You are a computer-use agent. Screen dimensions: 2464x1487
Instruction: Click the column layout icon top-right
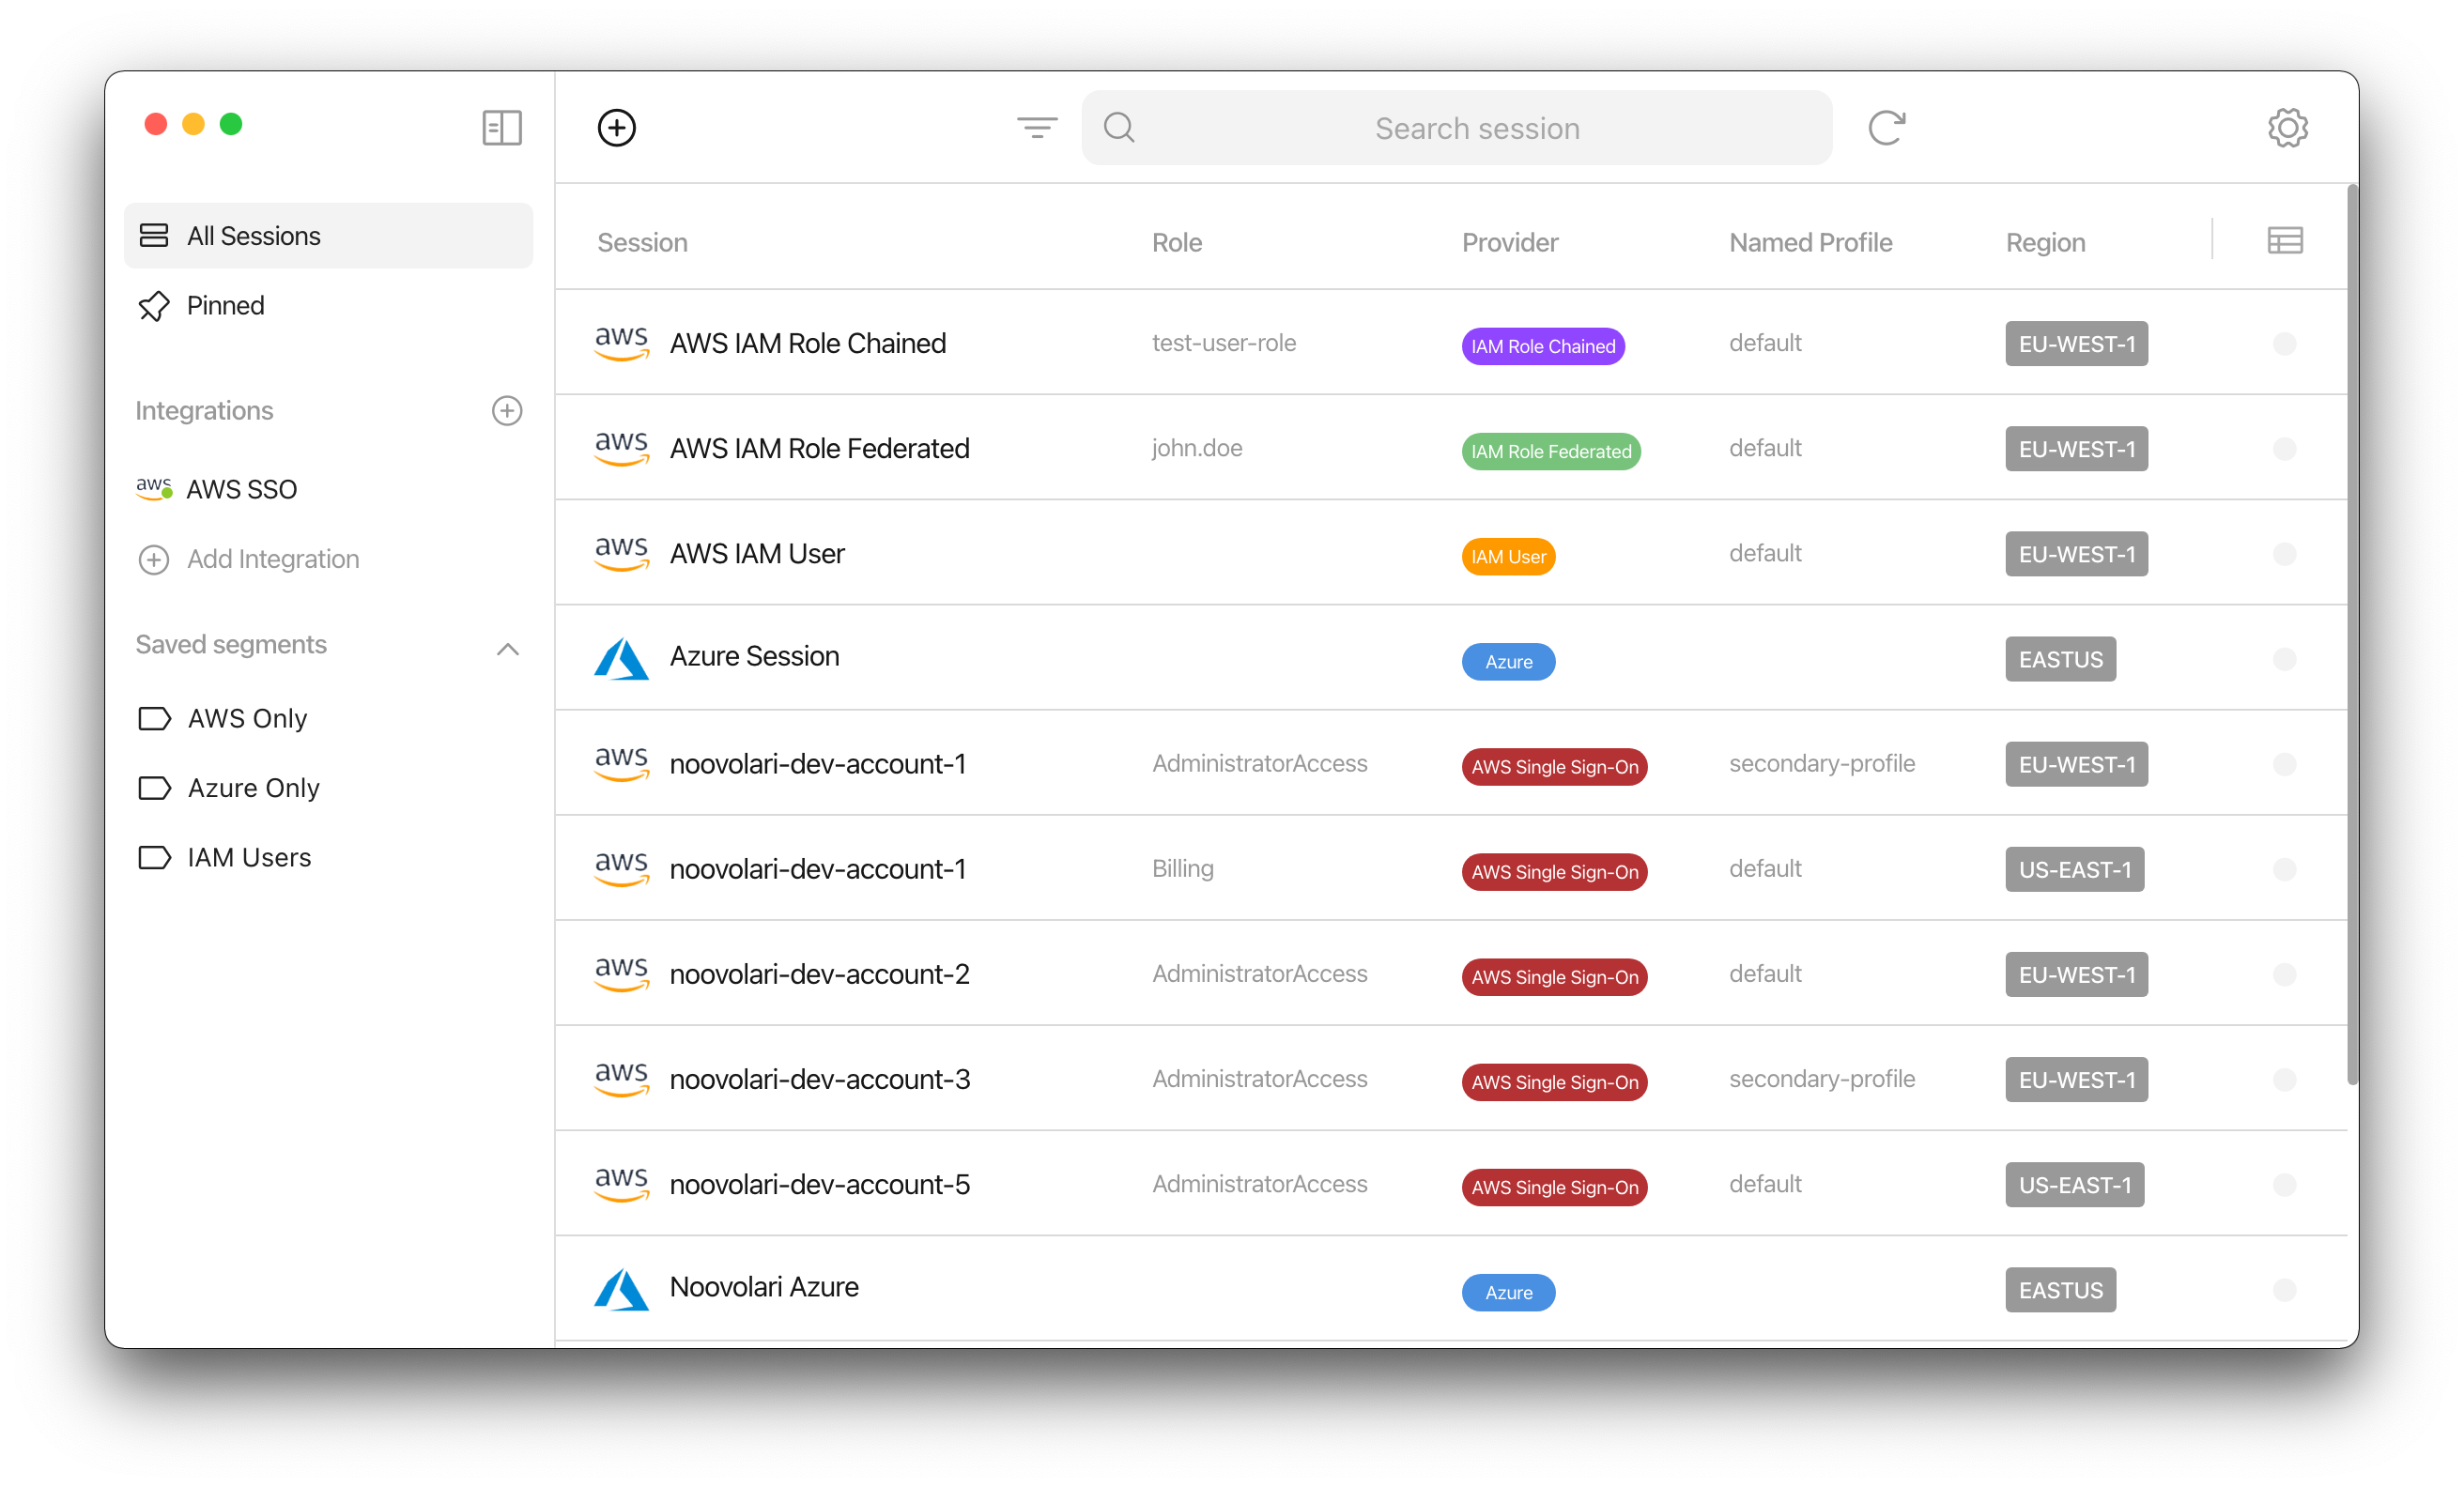coord(2285,241)
